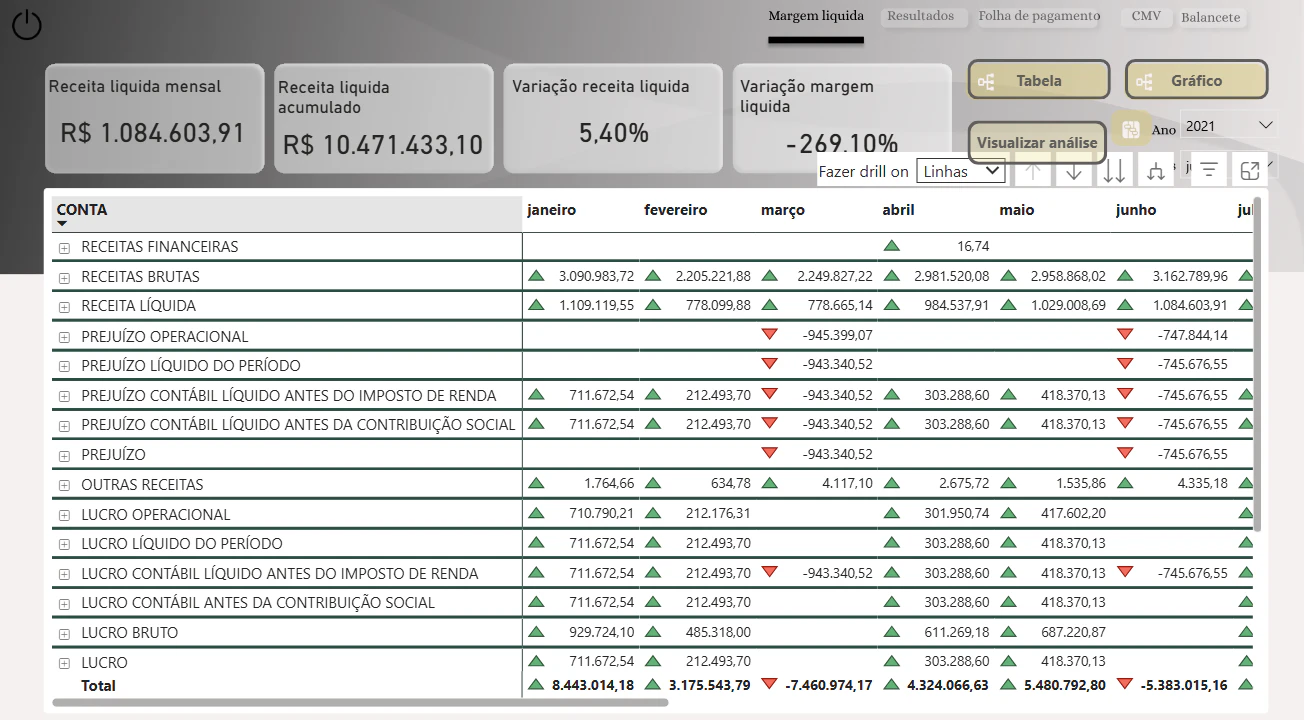Expand all down one level fork icon

[1156, 171]
